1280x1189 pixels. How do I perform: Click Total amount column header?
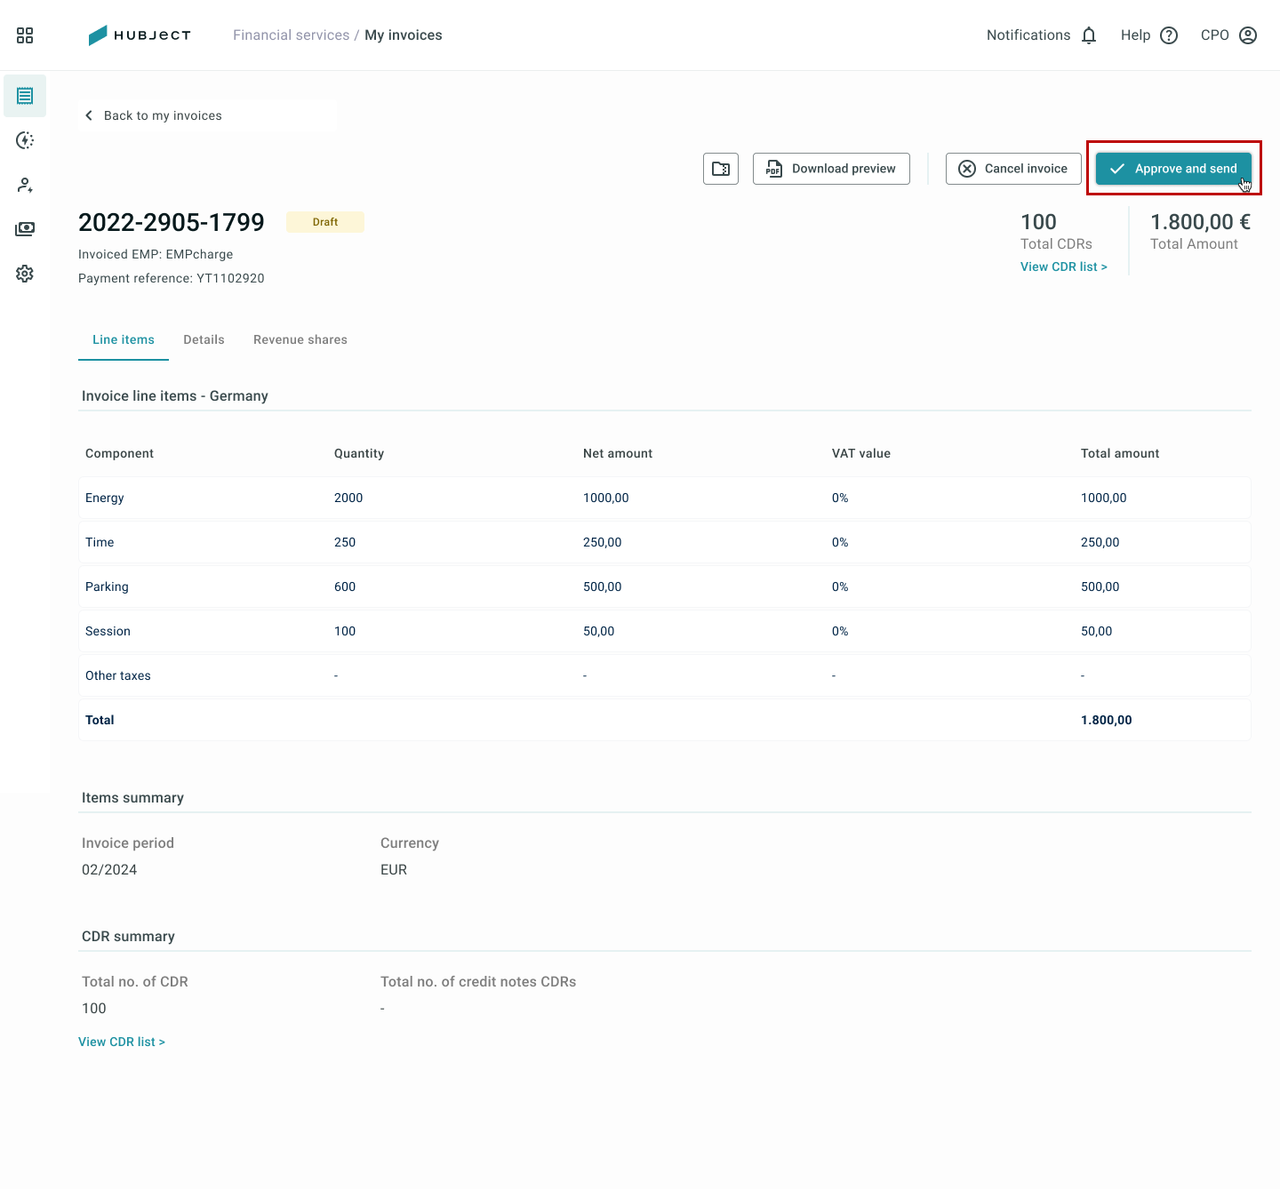[x=1120, y=453]
